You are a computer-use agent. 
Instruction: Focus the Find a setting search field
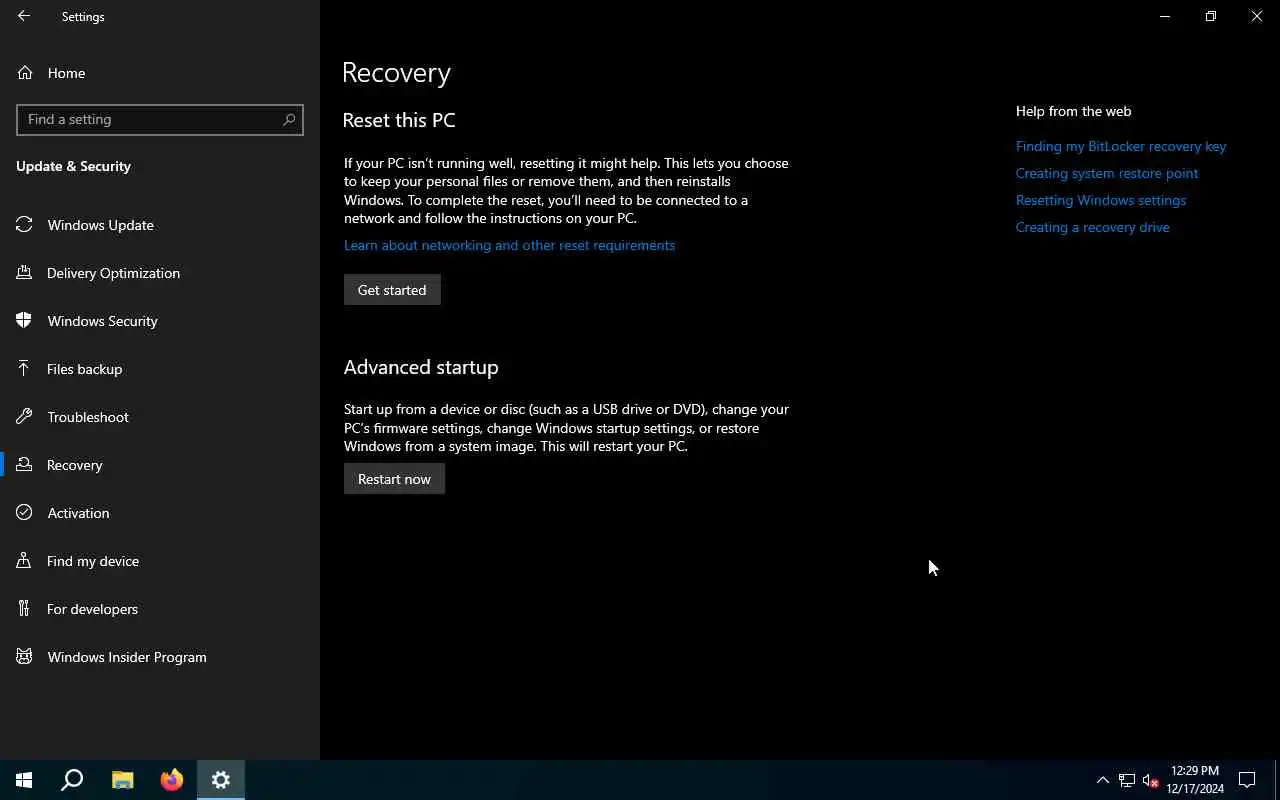160,119
